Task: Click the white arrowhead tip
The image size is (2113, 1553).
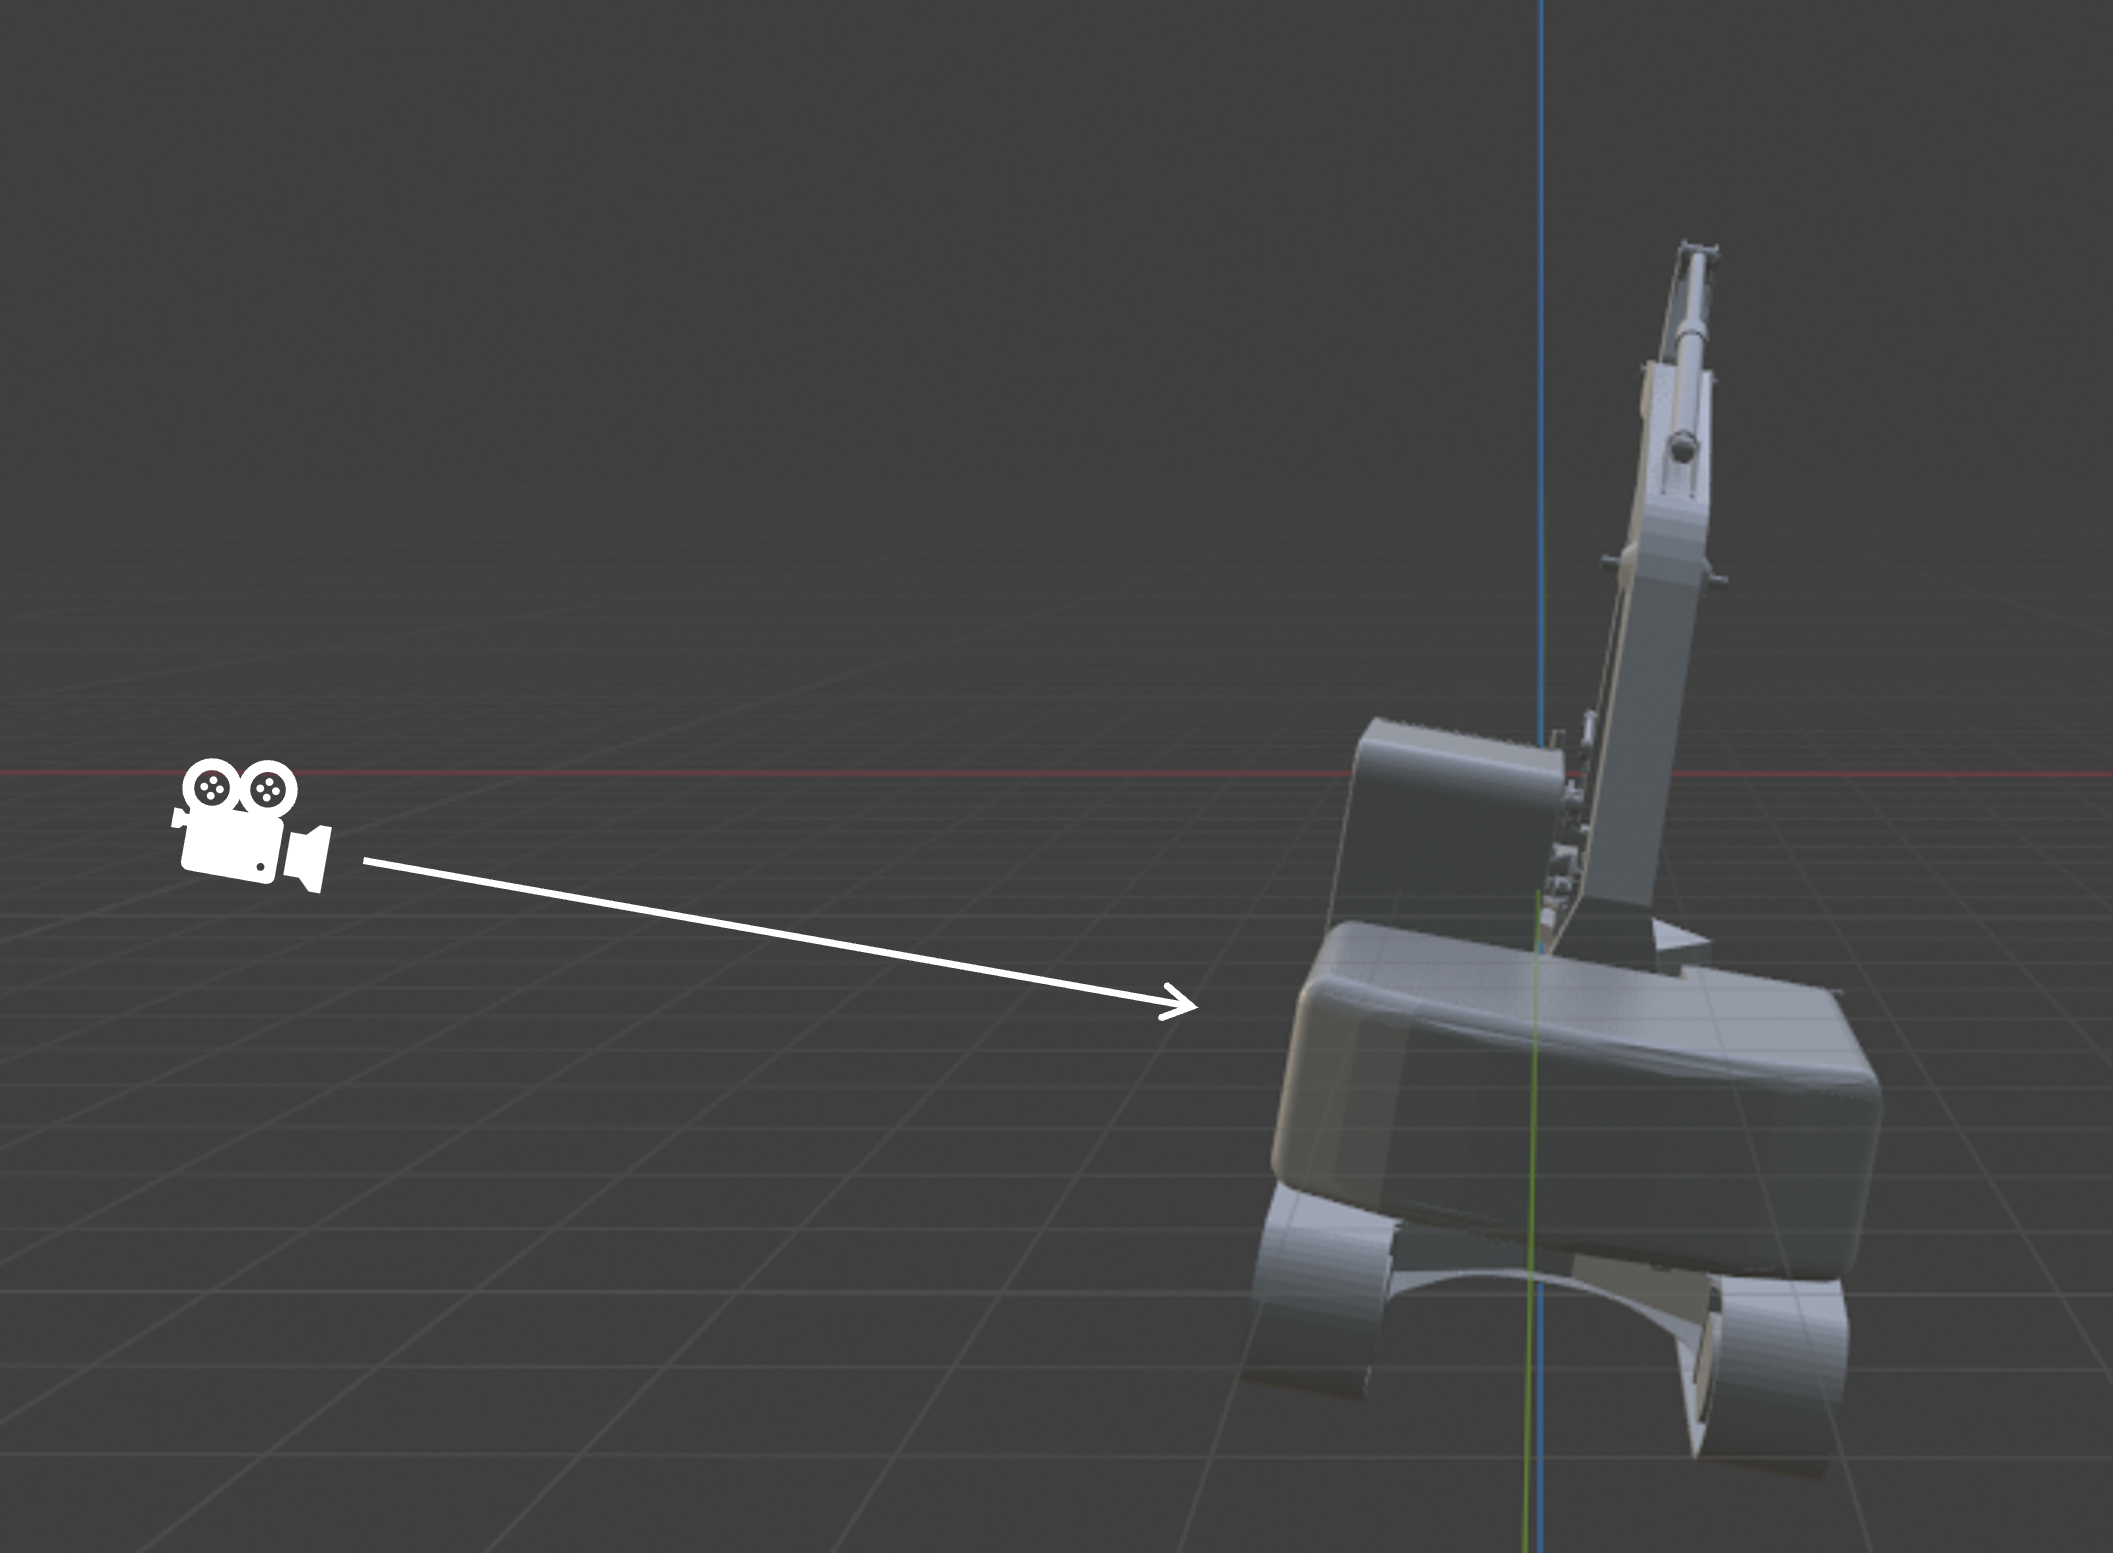Action: click(1193, 1005)
